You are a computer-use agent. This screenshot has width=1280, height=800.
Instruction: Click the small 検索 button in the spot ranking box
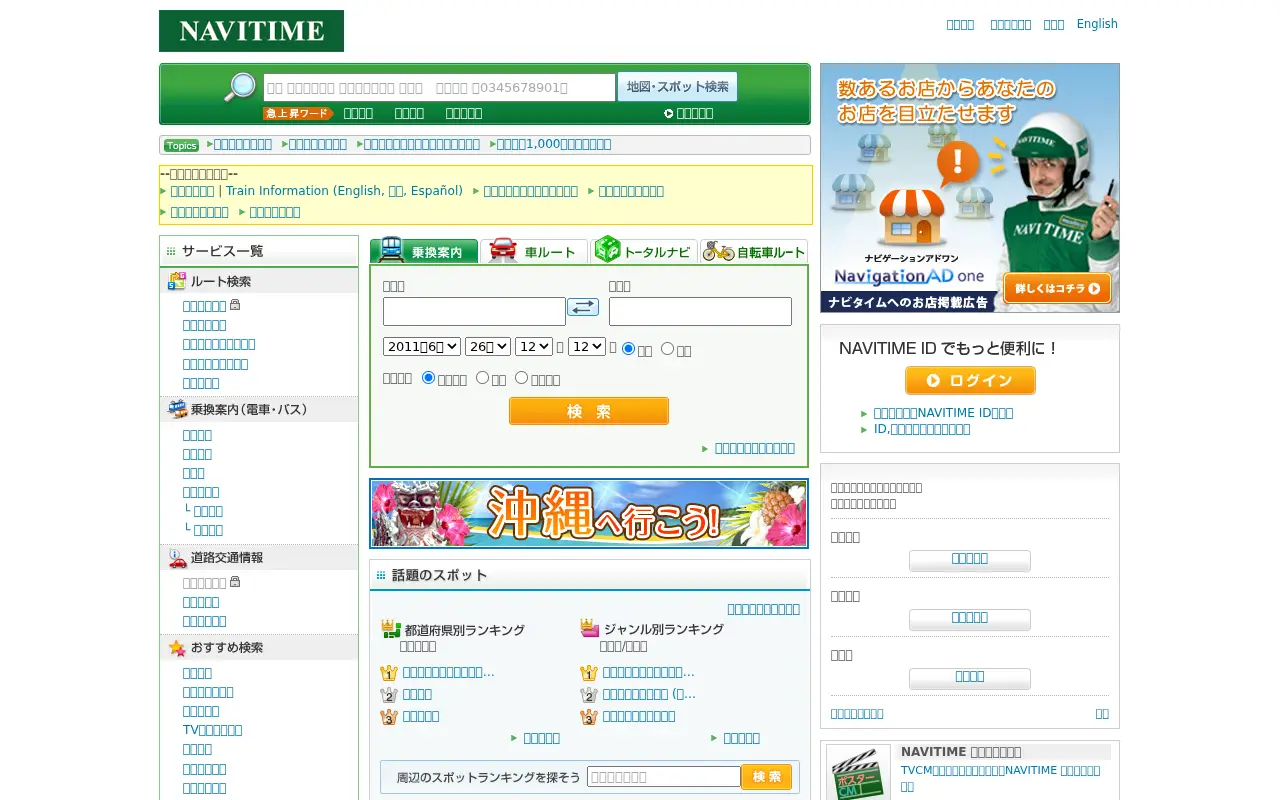click(767, 777)
